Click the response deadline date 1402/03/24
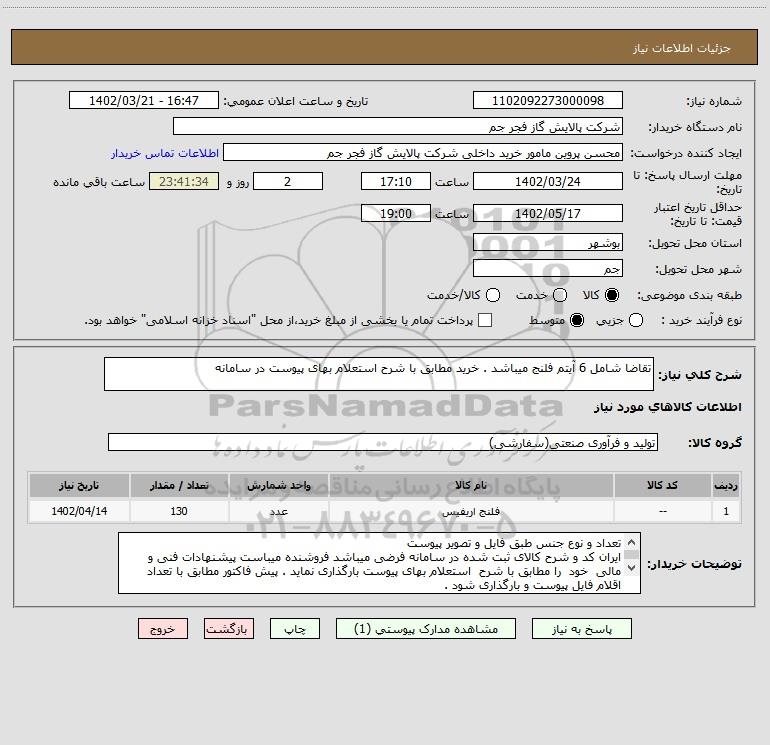The width and height of the screenshot is (770, 745). [x=548, y=181]
